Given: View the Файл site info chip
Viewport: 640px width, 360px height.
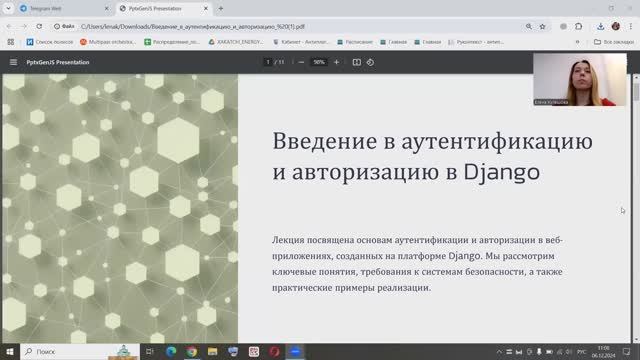Looking at the screenshot, I should [64, 26].
